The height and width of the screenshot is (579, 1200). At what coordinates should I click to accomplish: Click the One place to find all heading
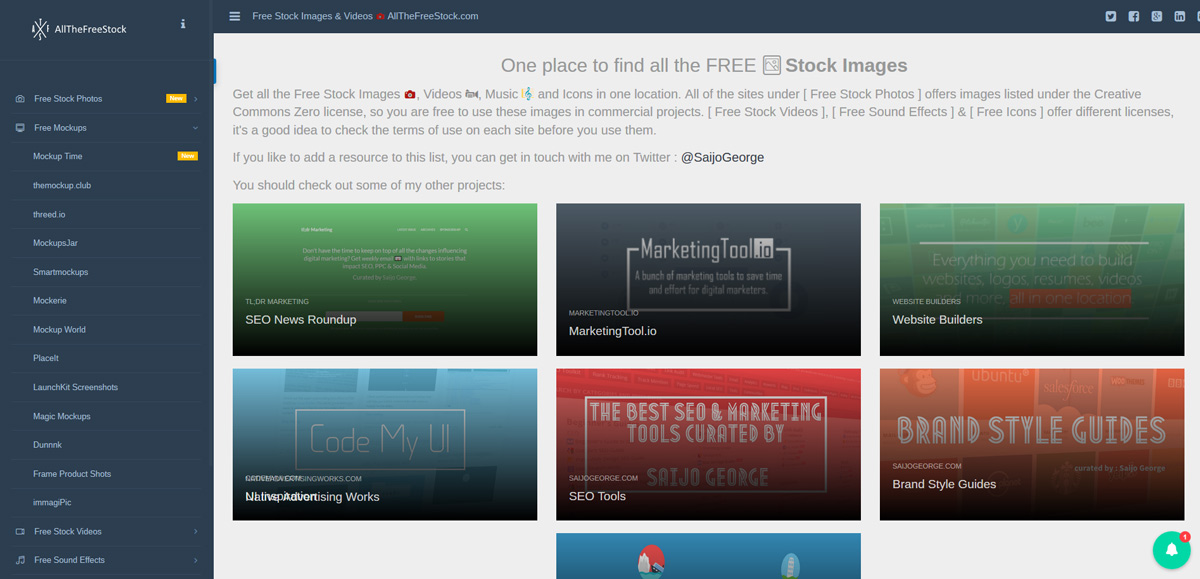point(704,66)
